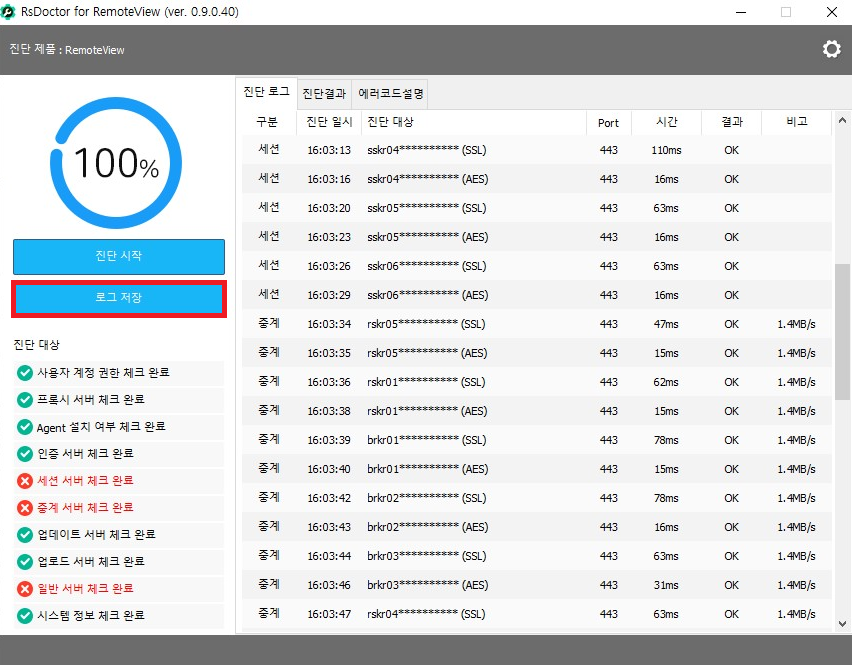Click red X icon beside 중계 서버 체크
The width and height of the screenshot is (852, 665).
tap(25, 508)
